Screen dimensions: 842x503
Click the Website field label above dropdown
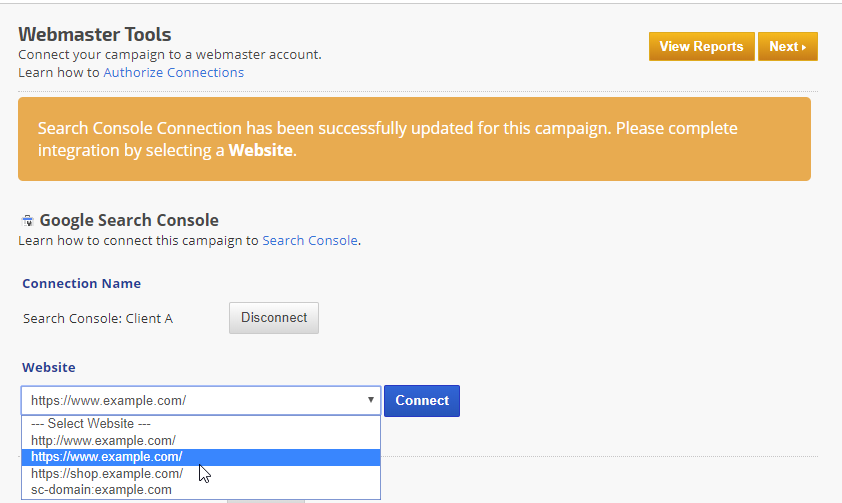pyautogui.click(x=48, y=367)
